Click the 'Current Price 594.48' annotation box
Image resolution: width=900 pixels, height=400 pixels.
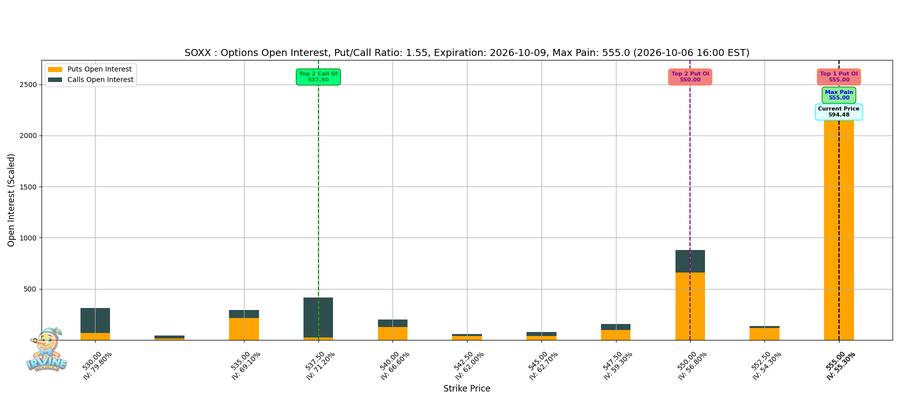pyautogui.click(x=839, y=111)
